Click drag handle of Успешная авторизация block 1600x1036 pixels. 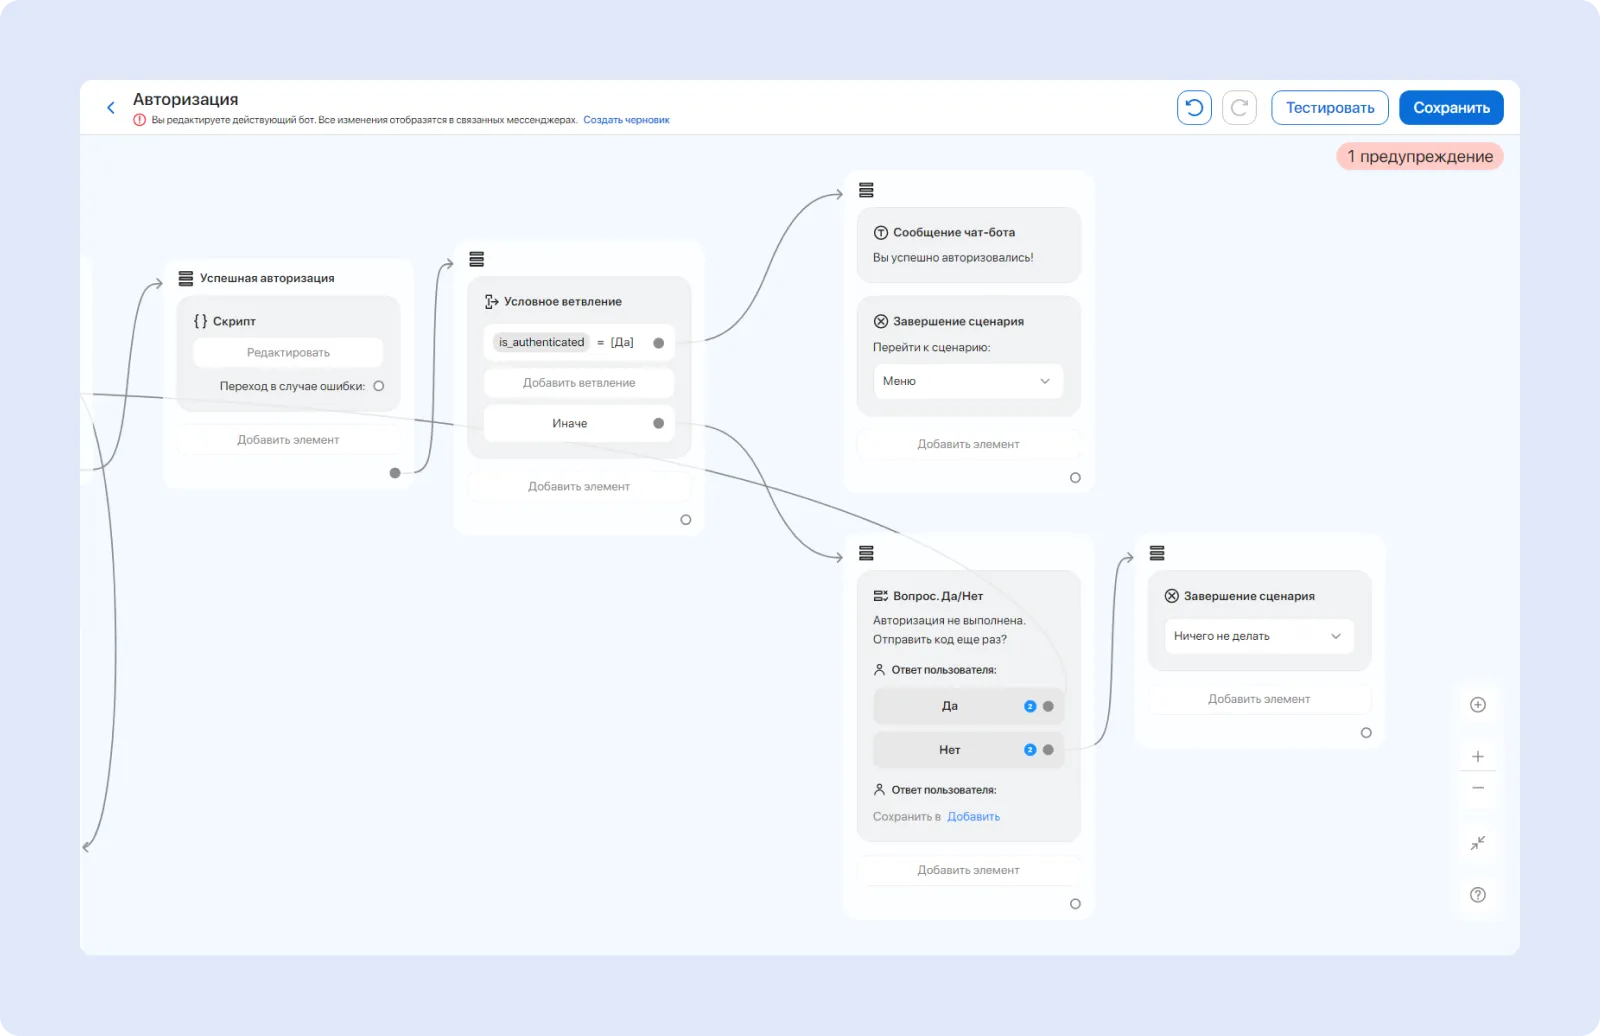click(x=186, y=278)
